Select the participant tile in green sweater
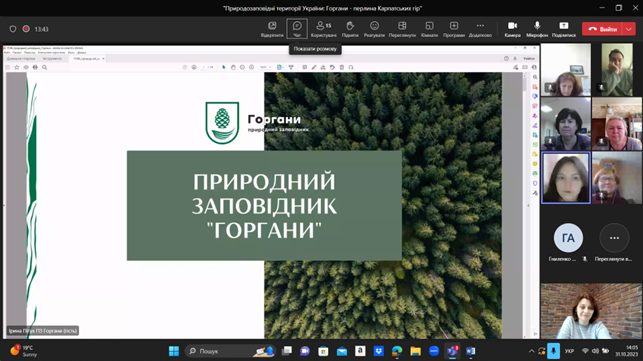Viewport: 643px width, 361px height. [617, 70]
